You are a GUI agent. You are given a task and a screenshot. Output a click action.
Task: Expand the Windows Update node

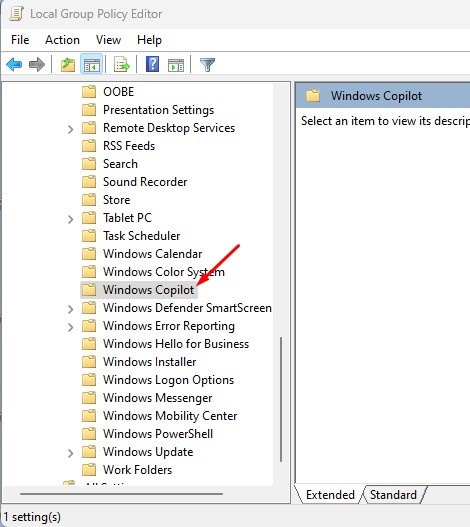click(70, 453)
